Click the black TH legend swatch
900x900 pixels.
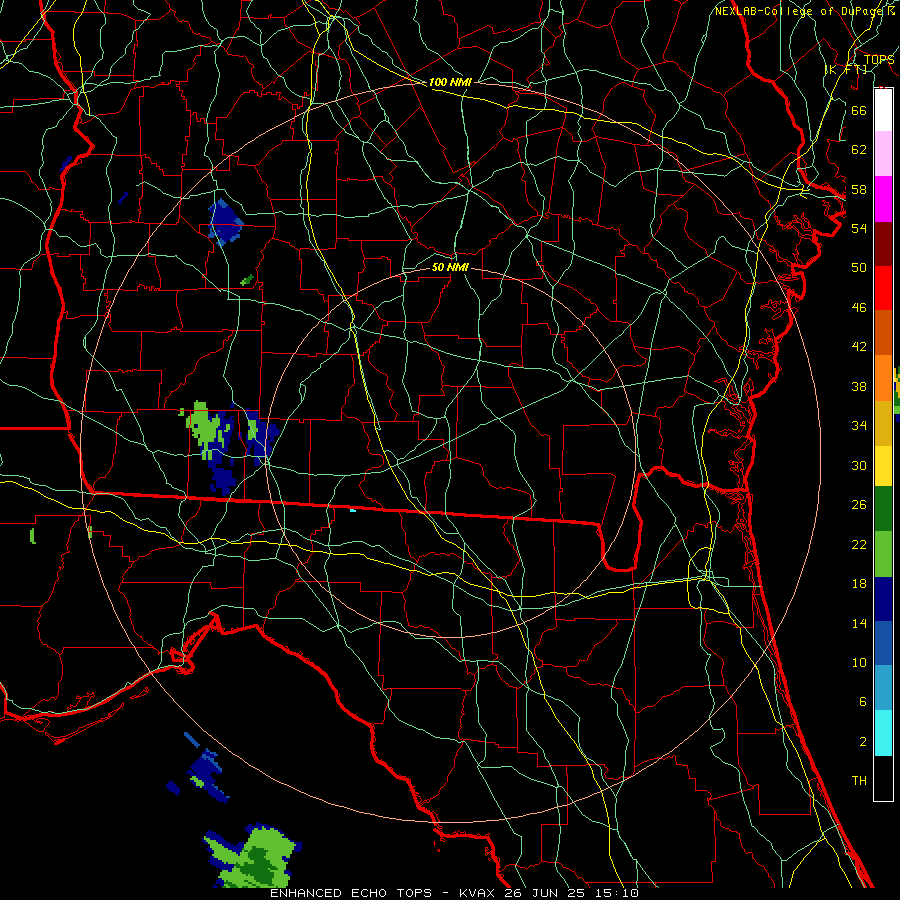pyautogui.click(x=883, y=778)
